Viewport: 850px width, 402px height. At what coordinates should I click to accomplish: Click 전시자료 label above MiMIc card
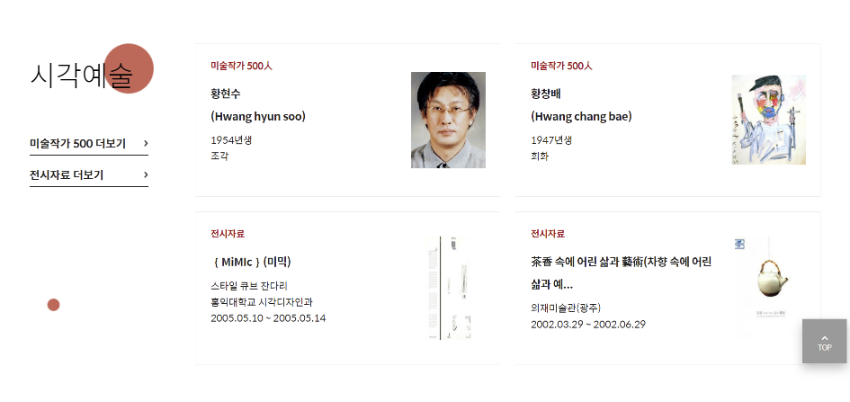tap(227, 234)
